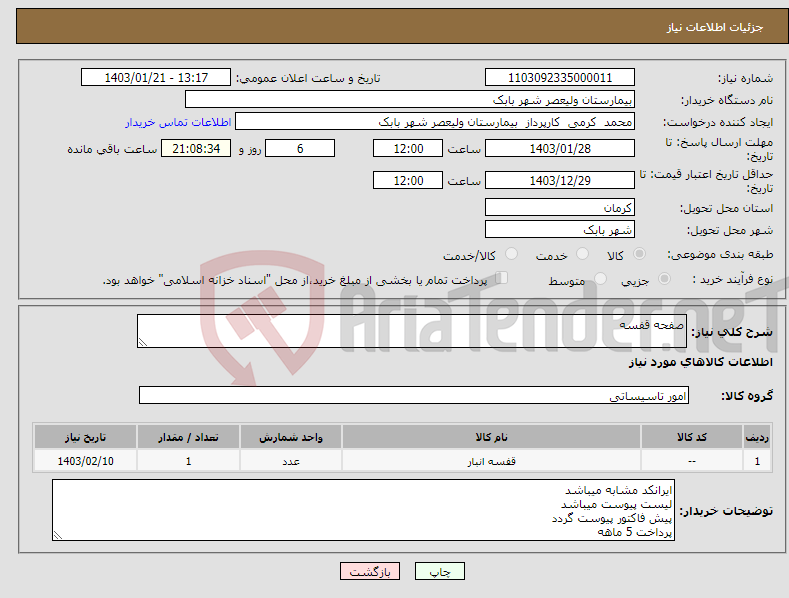Click the general description textarea صفحه قفسه
The image size is (789, 598).
pos(412,331)
